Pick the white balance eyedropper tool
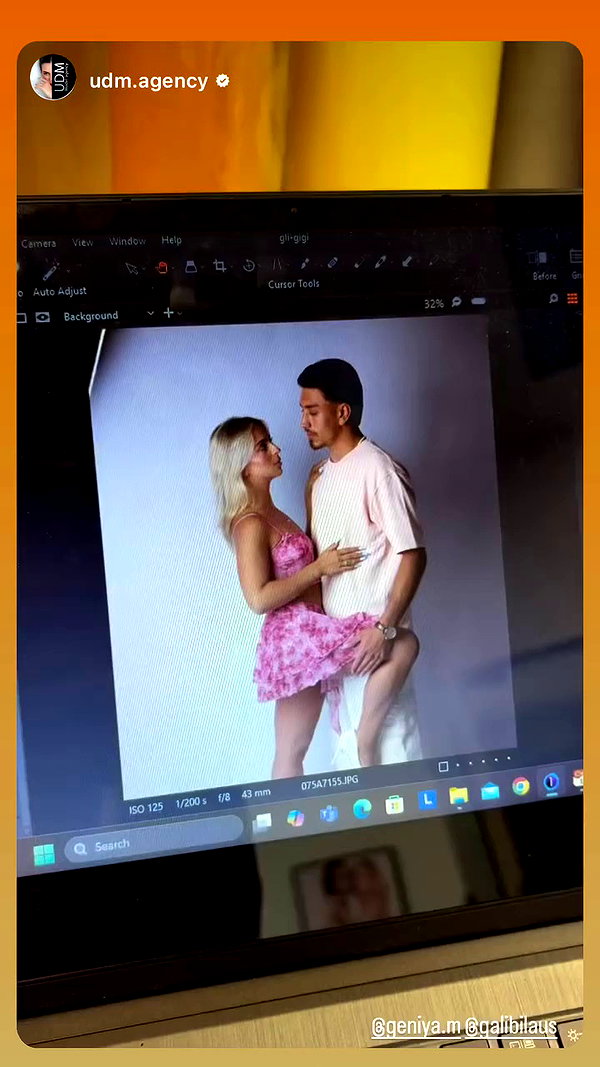The image size is (600, 1067). point(305,263)
